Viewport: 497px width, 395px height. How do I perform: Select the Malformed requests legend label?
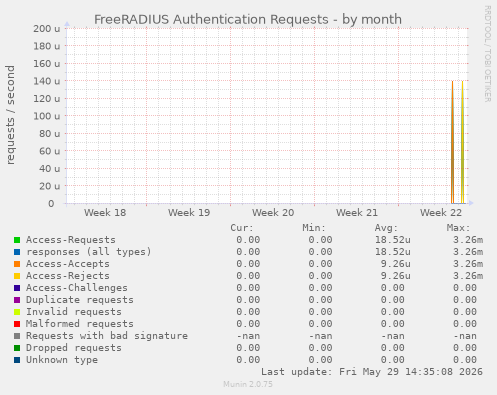(x=80, y=324)
